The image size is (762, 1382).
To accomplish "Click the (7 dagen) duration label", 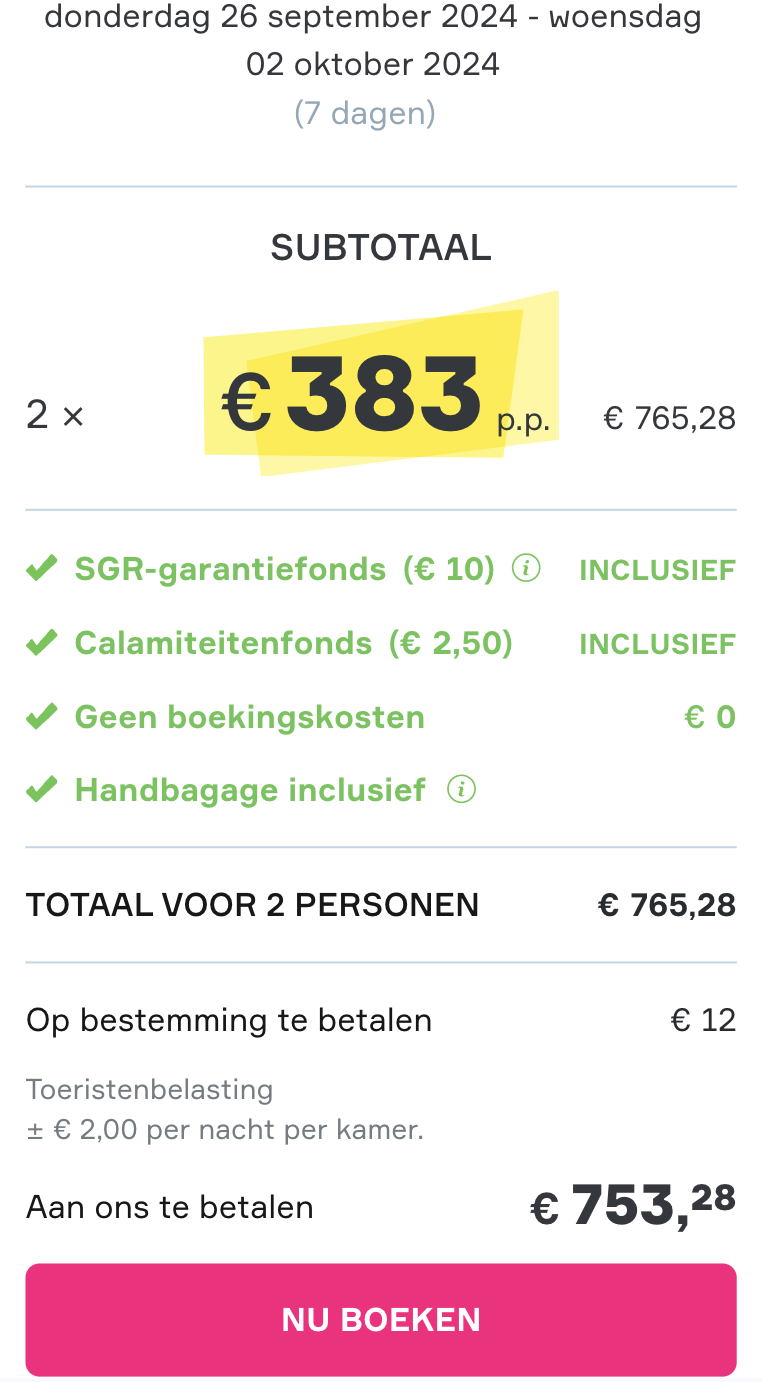I will pos(365,113).
